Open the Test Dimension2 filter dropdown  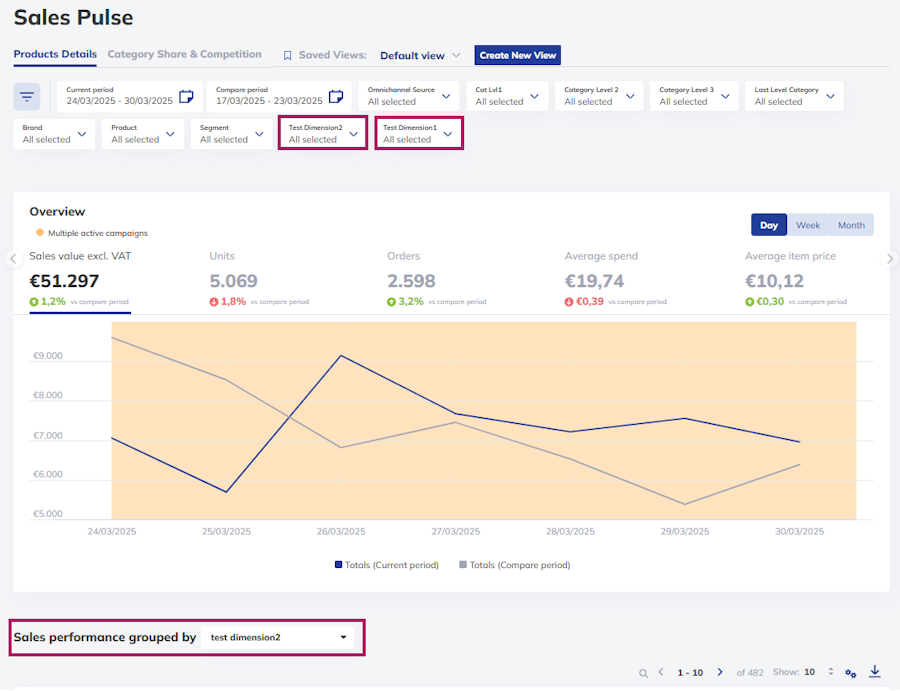(323, 134)
